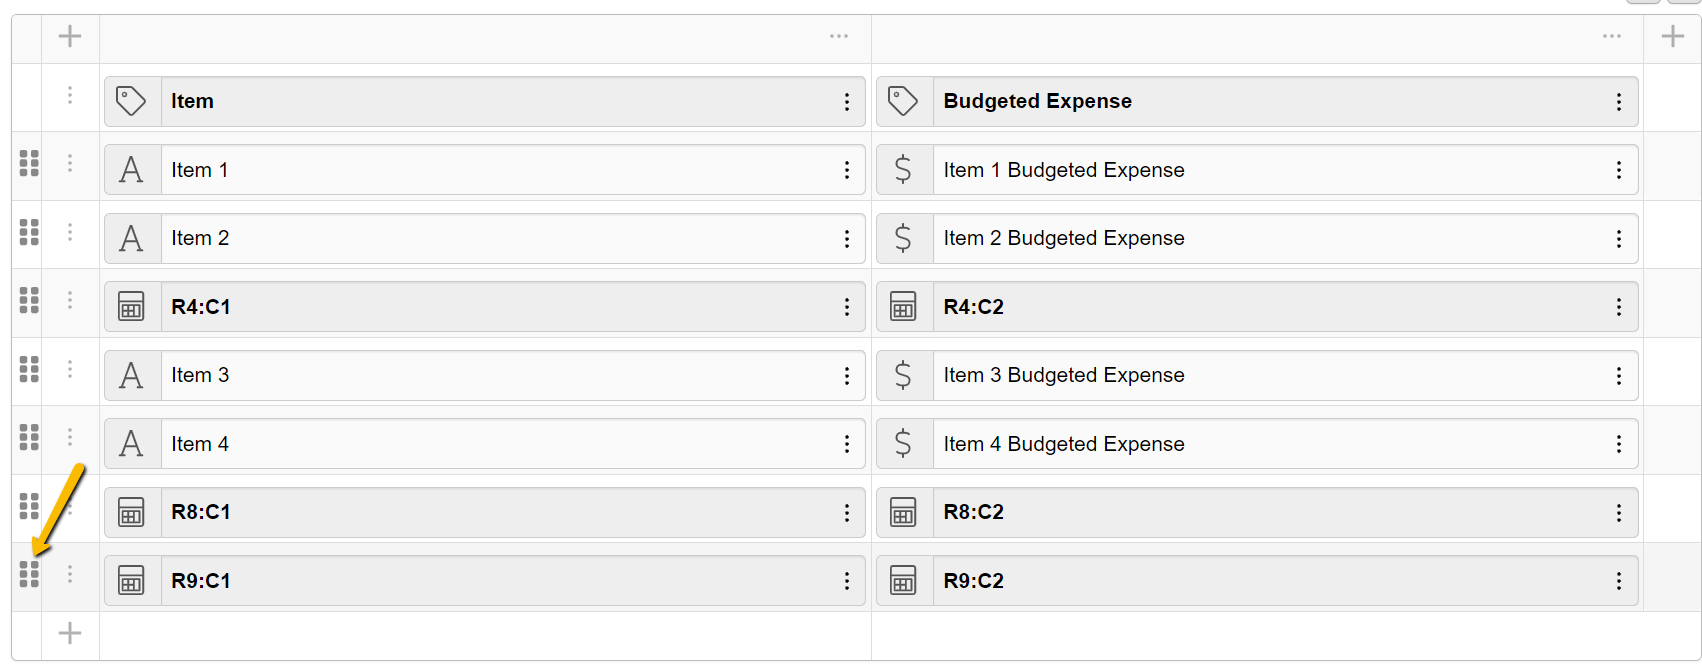Viewport: 1702px width, 667px height.
Task: Open the first column's horizontal ellipsis menu
Action: [x=838, y=37]
